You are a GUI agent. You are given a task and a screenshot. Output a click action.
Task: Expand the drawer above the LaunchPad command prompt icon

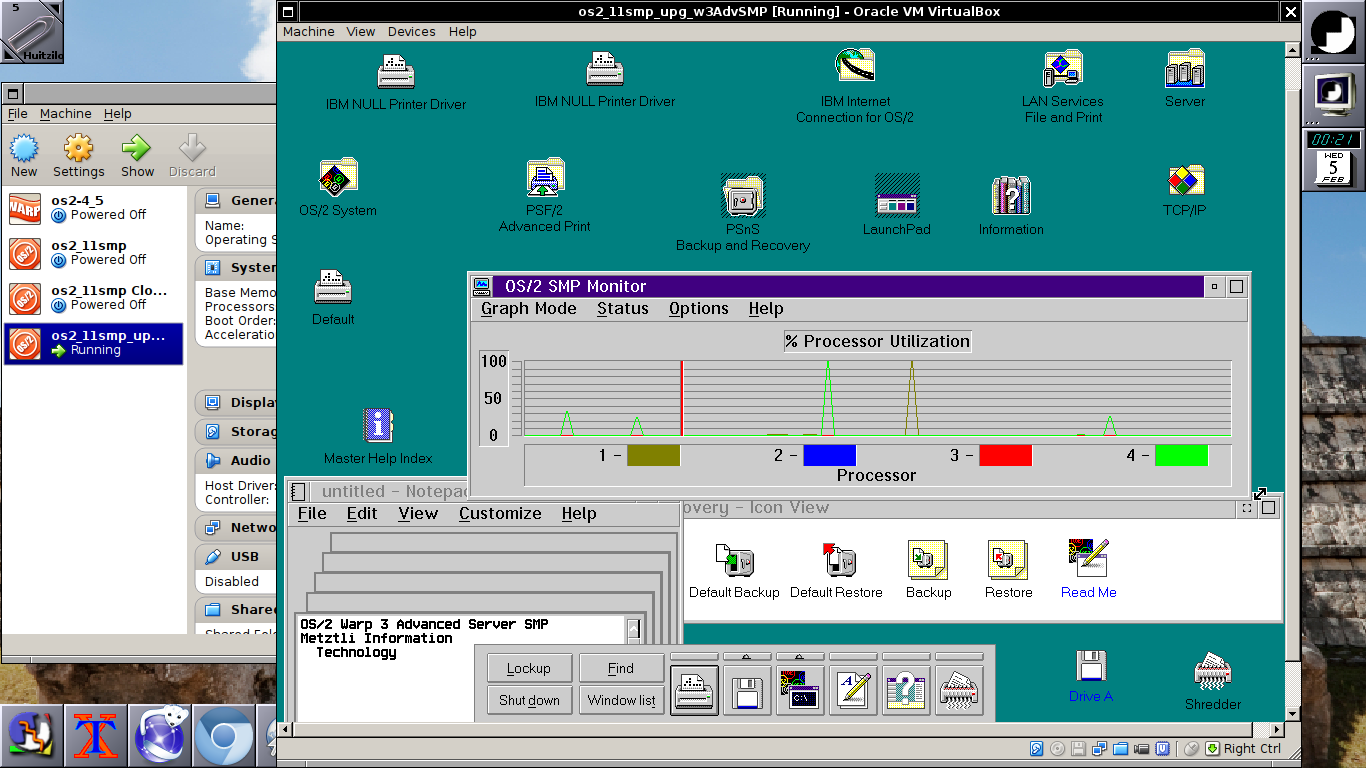pos(800,657)
